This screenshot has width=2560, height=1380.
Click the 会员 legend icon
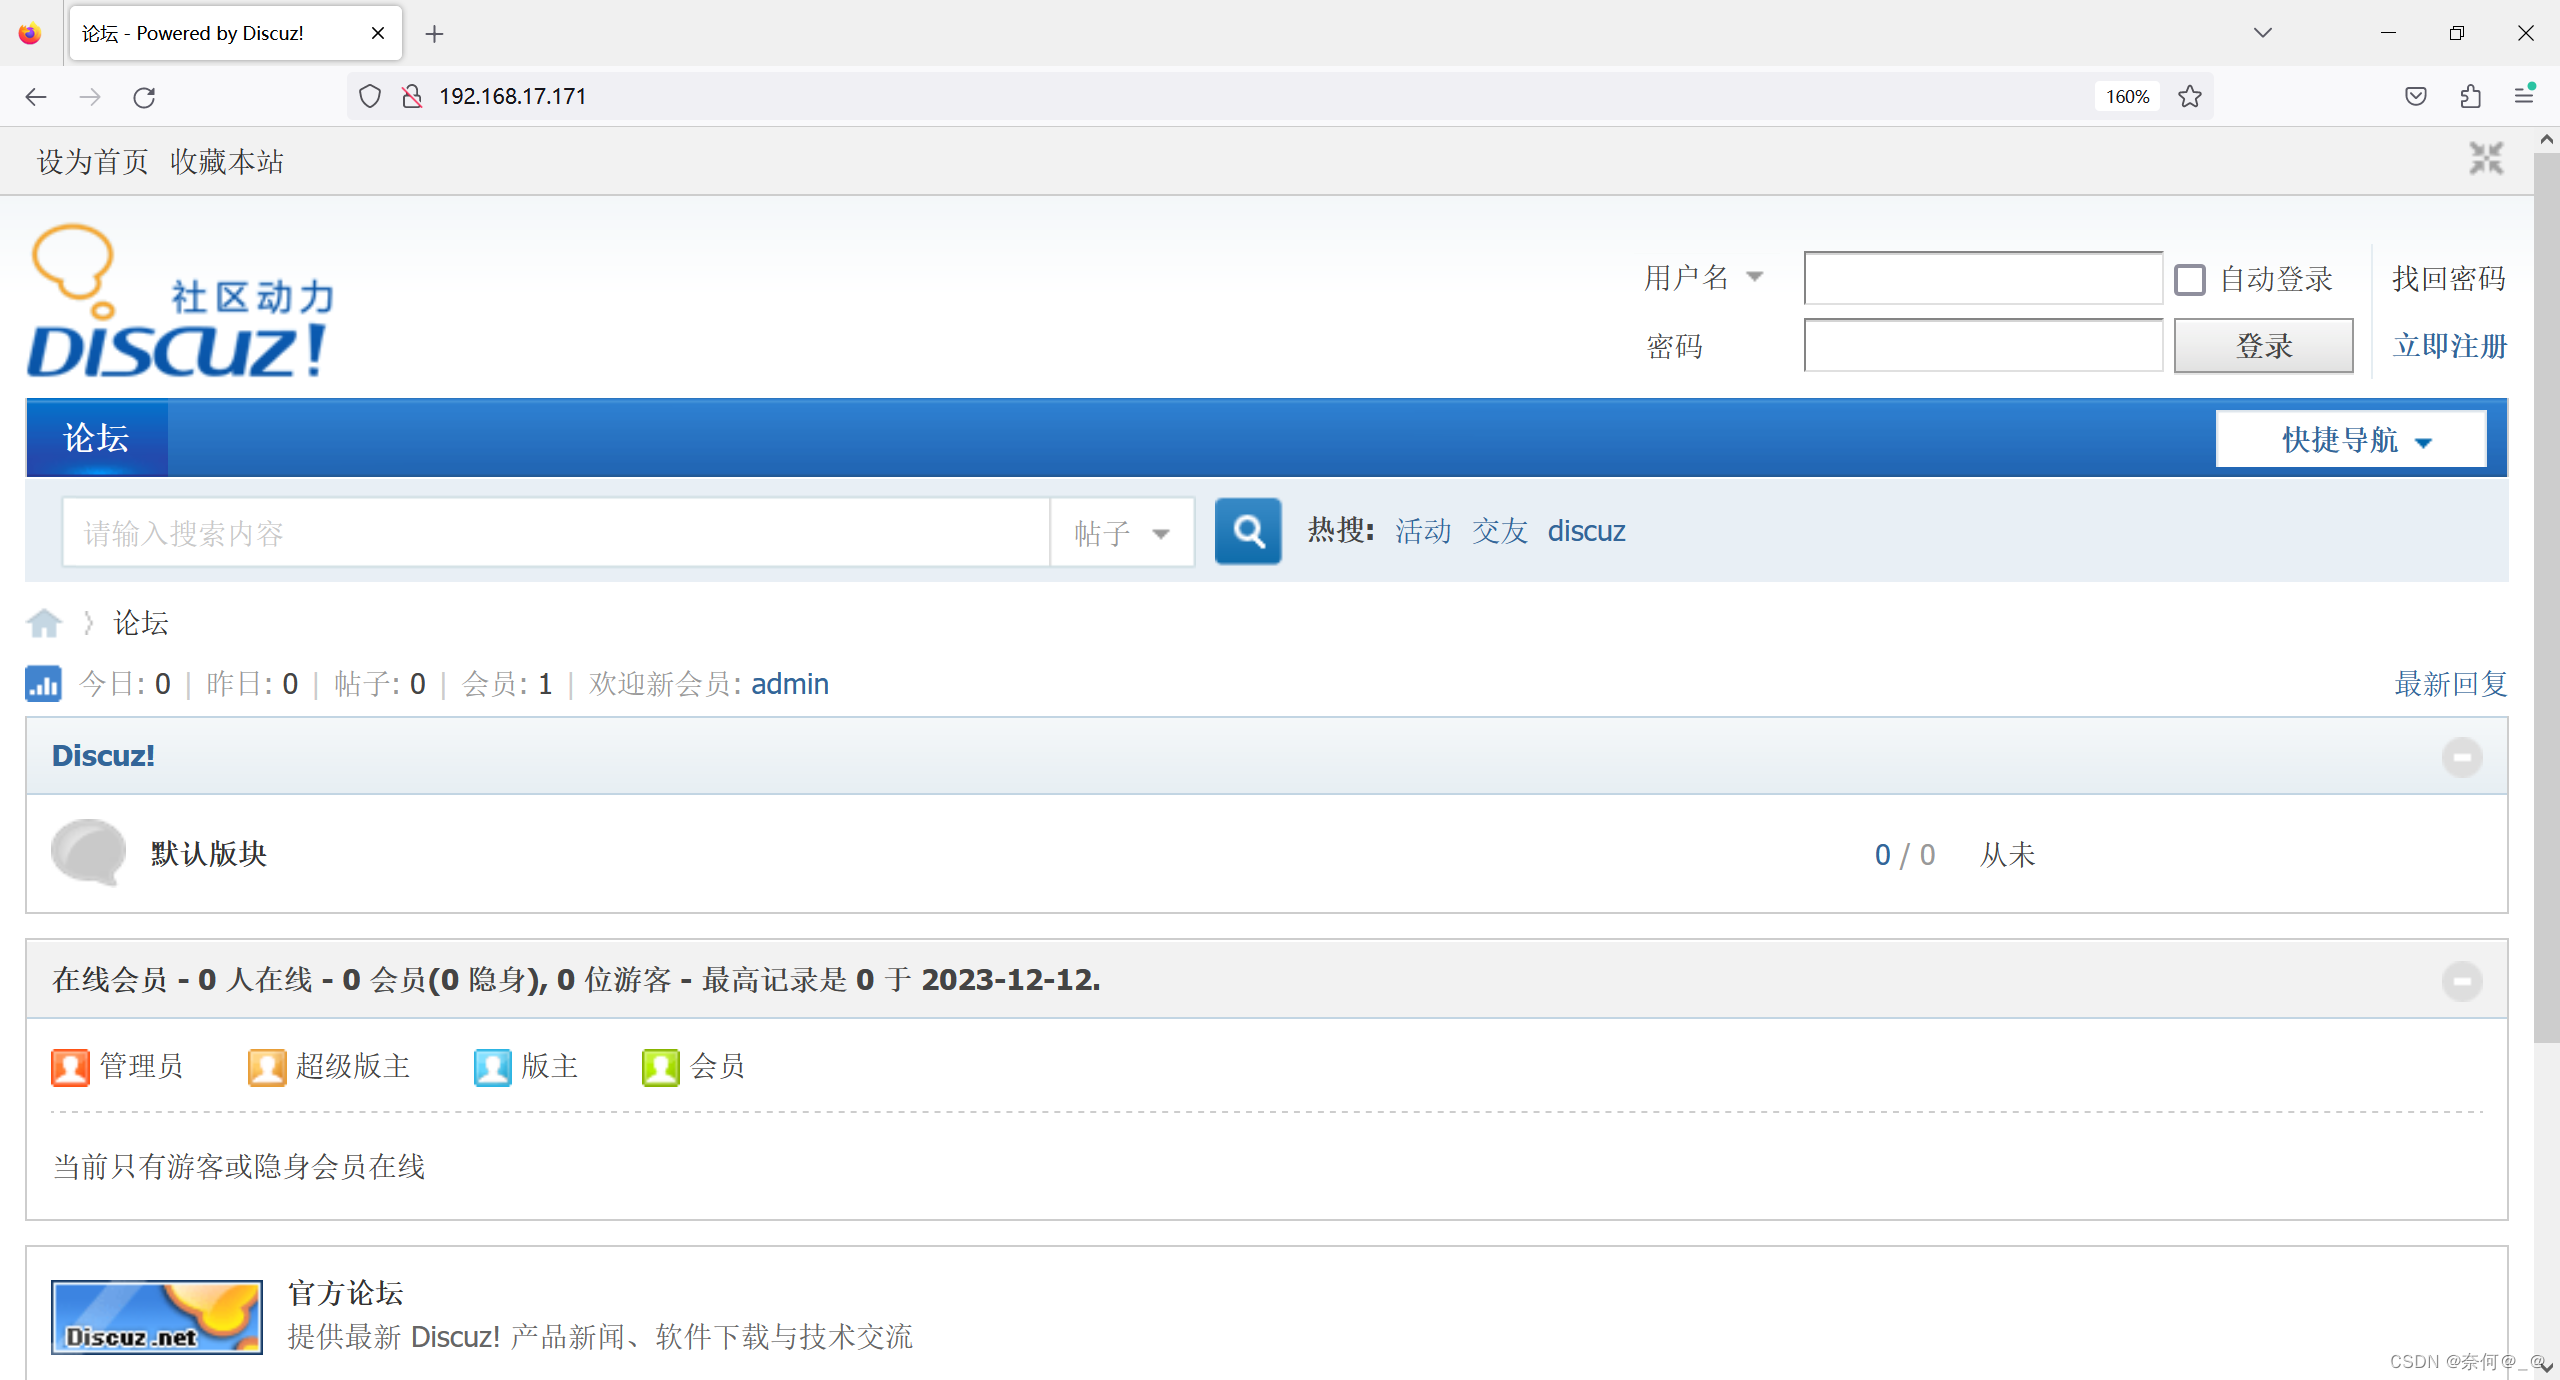(x=659, y=1066)
